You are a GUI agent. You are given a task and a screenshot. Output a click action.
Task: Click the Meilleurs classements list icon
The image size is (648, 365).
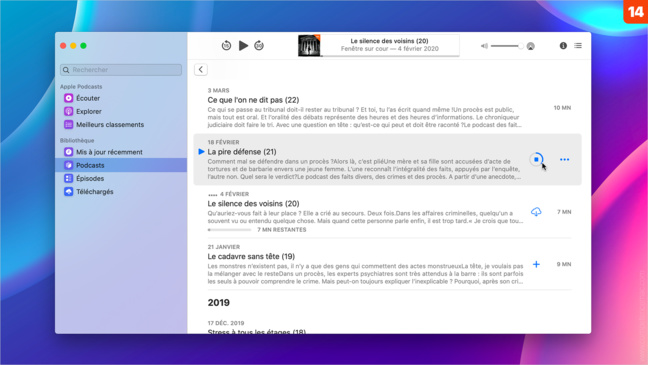(x=69, y=124)
